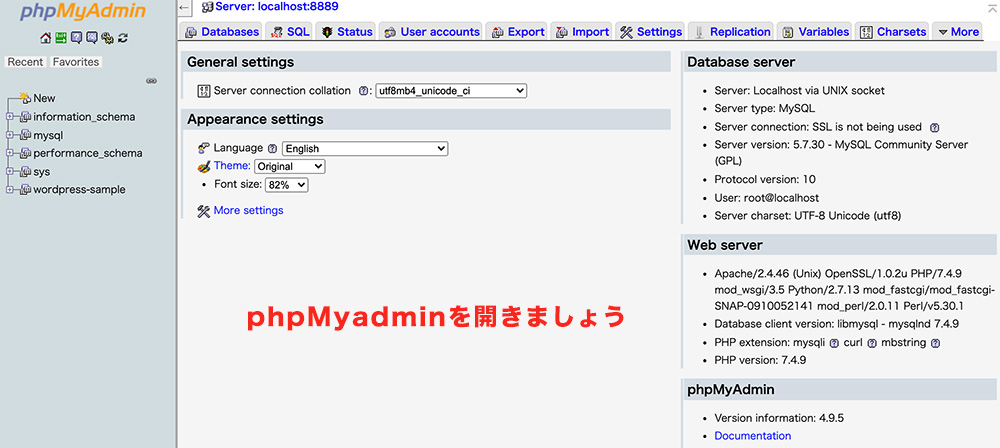Select the mysql database name
The height and width of the screenshot is (448, 1000).
[48, 135]
